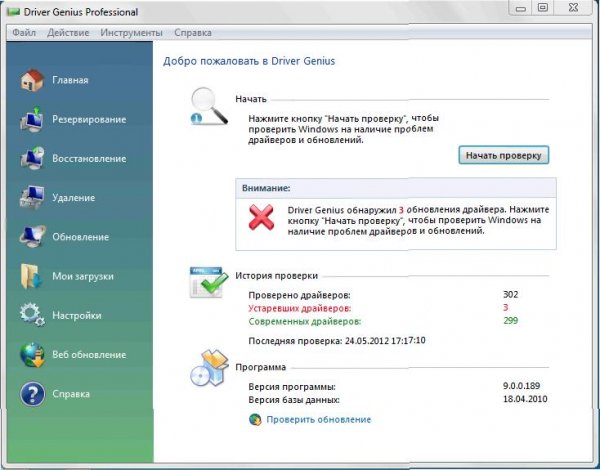Click the Последняя проверка date line
The width and height of the screenshot is (600, 470).
337,341
